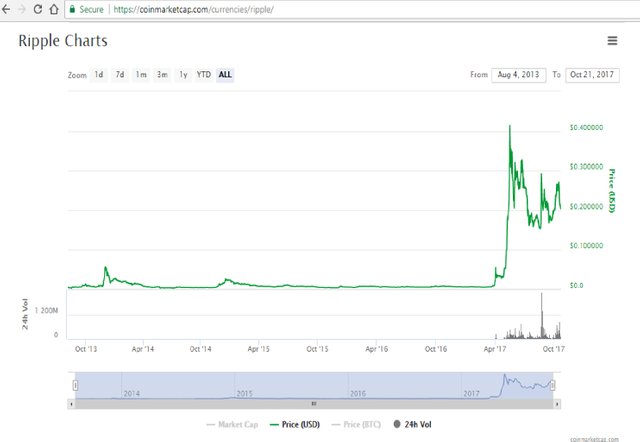Open the chart hamburger menu

(x=612, y=40)
